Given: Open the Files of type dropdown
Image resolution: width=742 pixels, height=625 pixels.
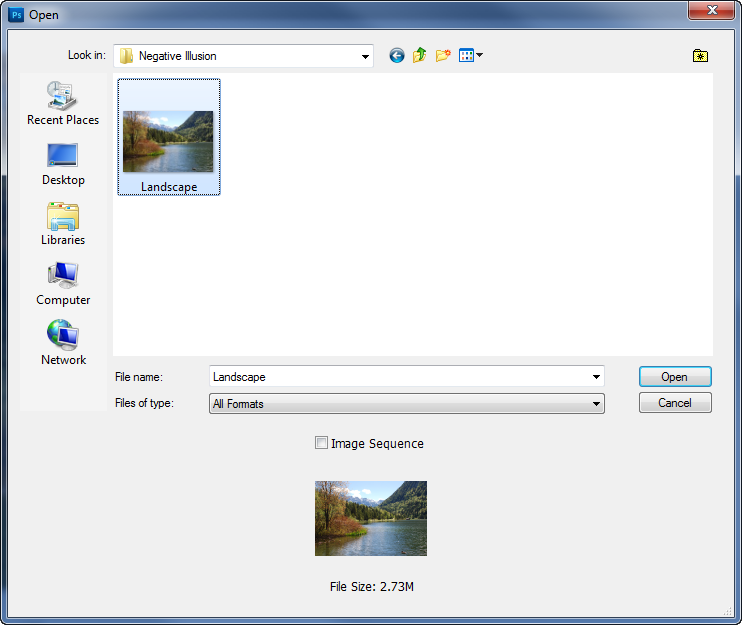Looking at the screenshot, I should [406, 404].
